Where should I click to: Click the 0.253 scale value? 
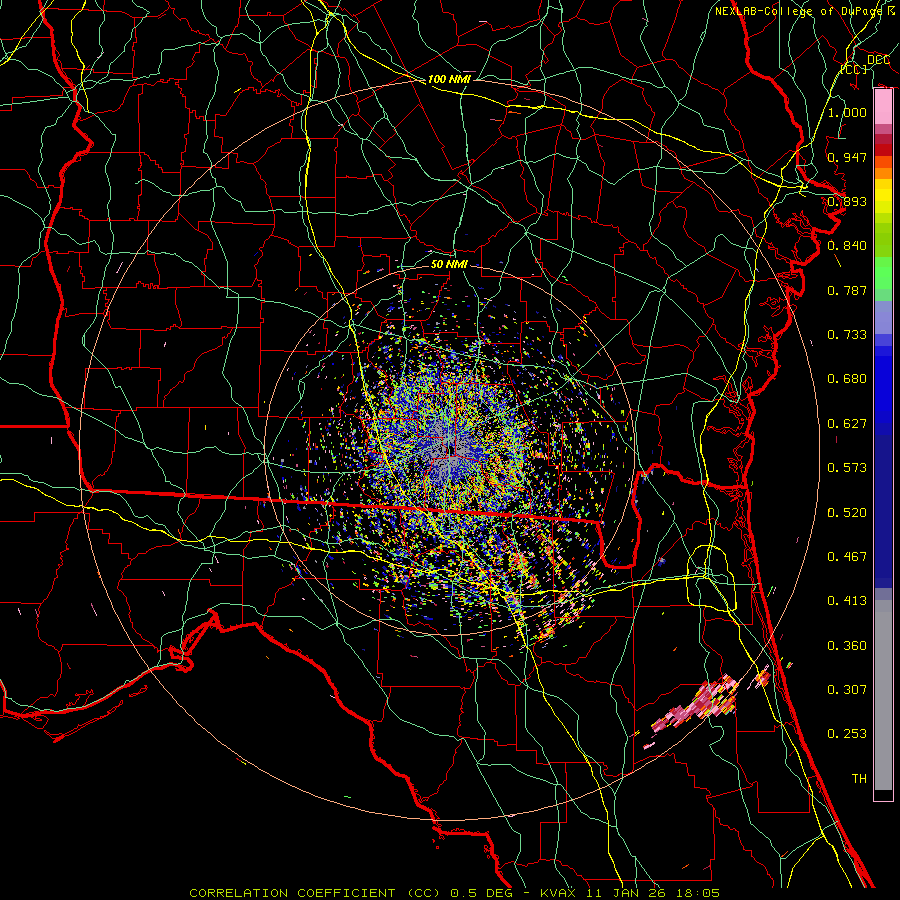pos(847,734)
